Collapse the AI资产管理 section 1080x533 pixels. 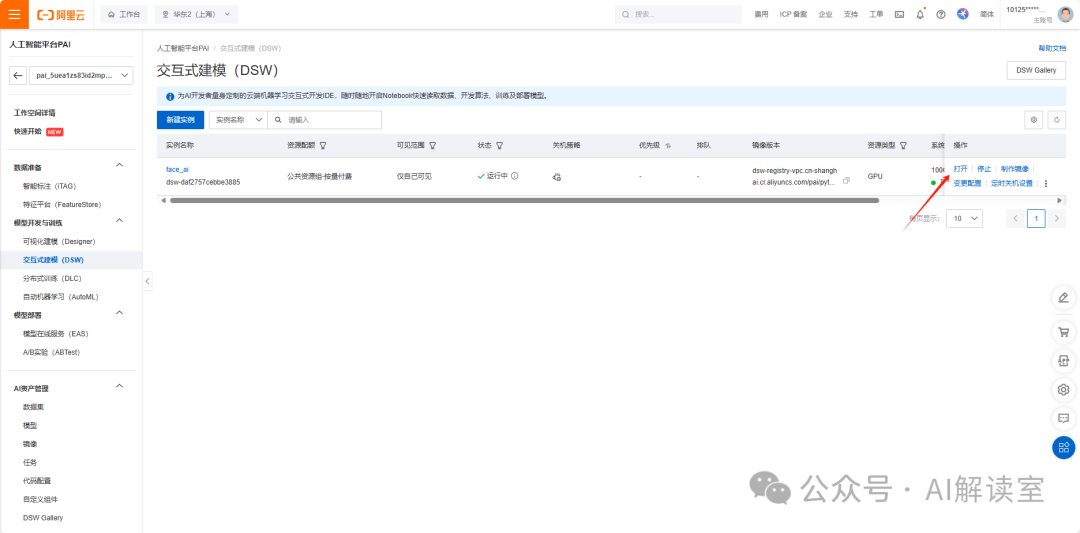pos(119,386)
